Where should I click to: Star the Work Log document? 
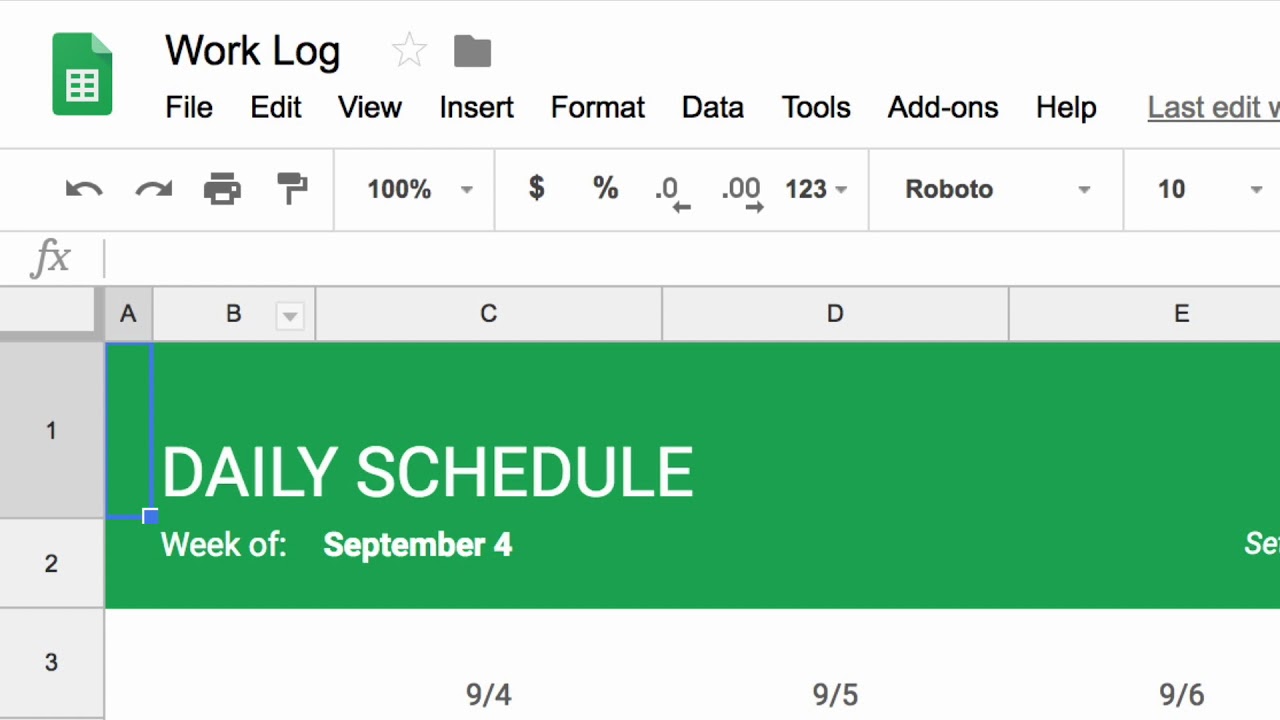(409, 51)
